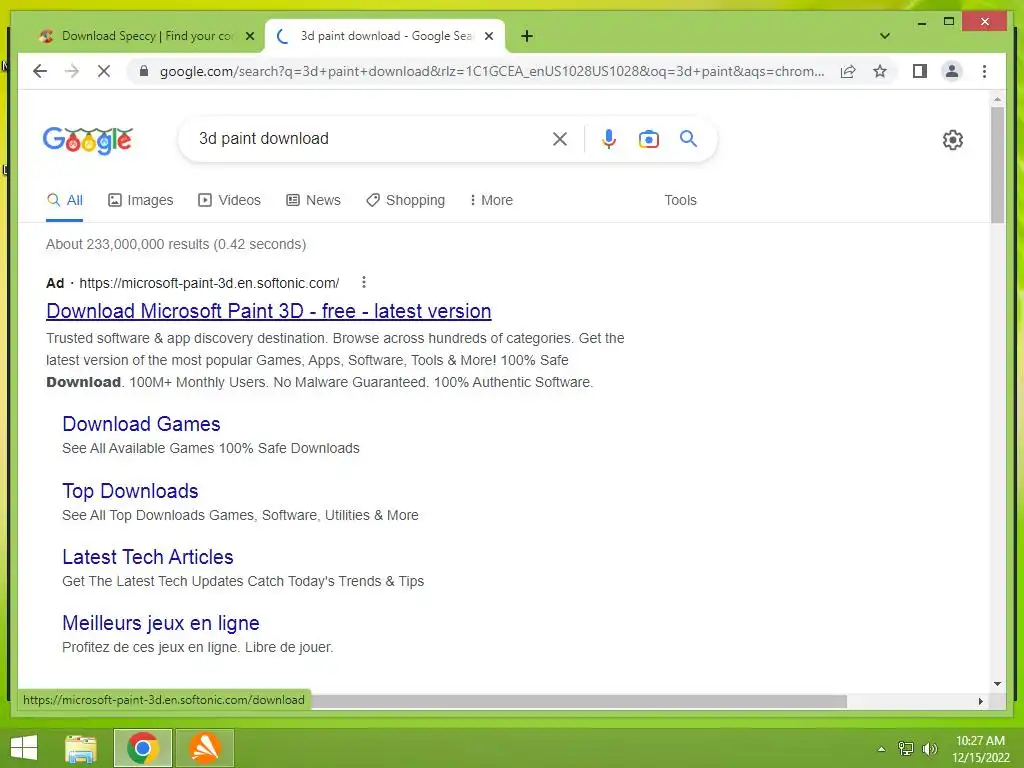
Task: Open the Windows Start menu
Action: pos(24,748)
